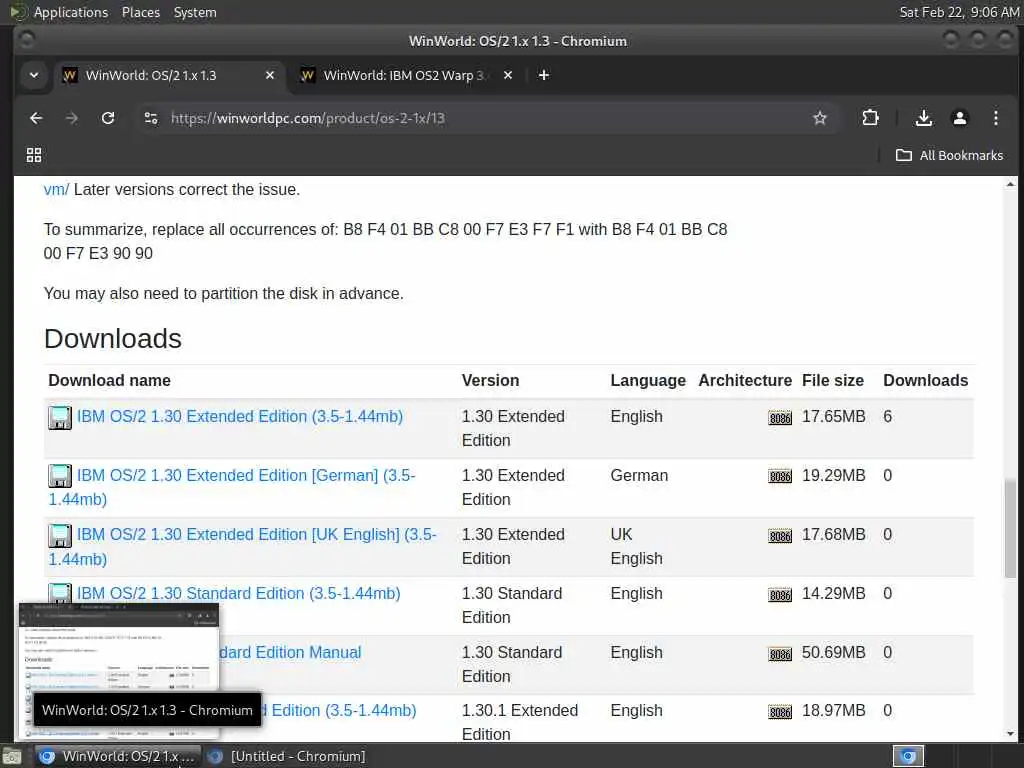Image resolution: width=1024 pixels, height=768 pixels.
Task: Click 8086 chip icon in 17.68MB row
Action: coord(780,536)
